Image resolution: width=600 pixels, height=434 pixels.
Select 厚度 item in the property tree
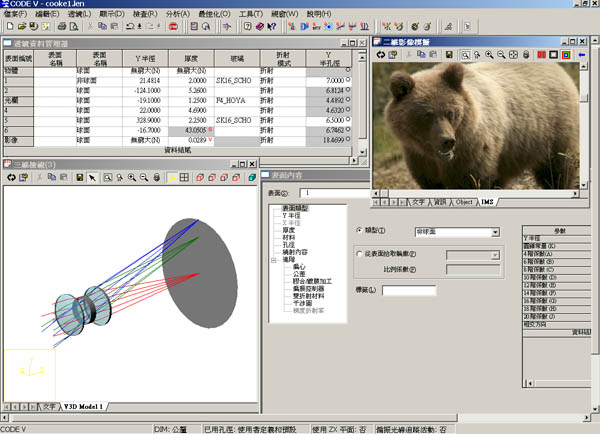[x=289, y=229]
